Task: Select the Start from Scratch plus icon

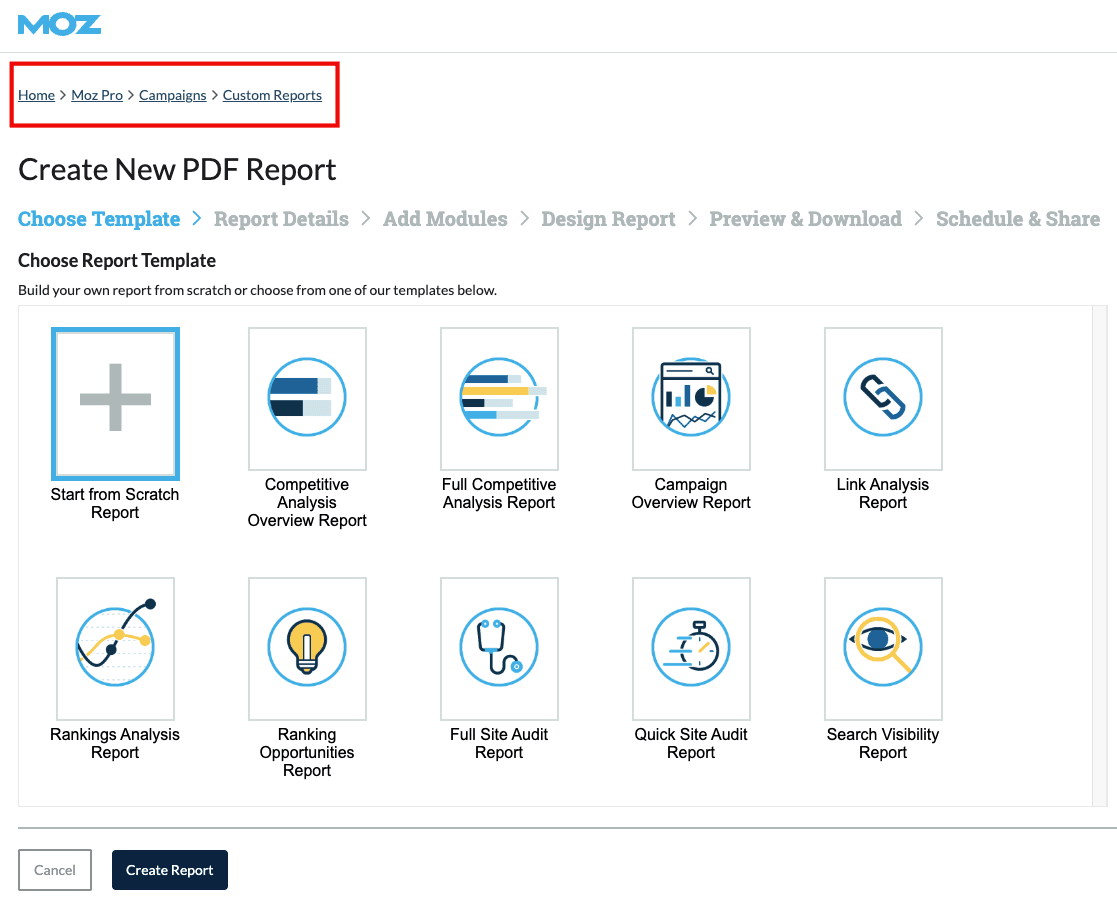Action: tap(115, 399)
